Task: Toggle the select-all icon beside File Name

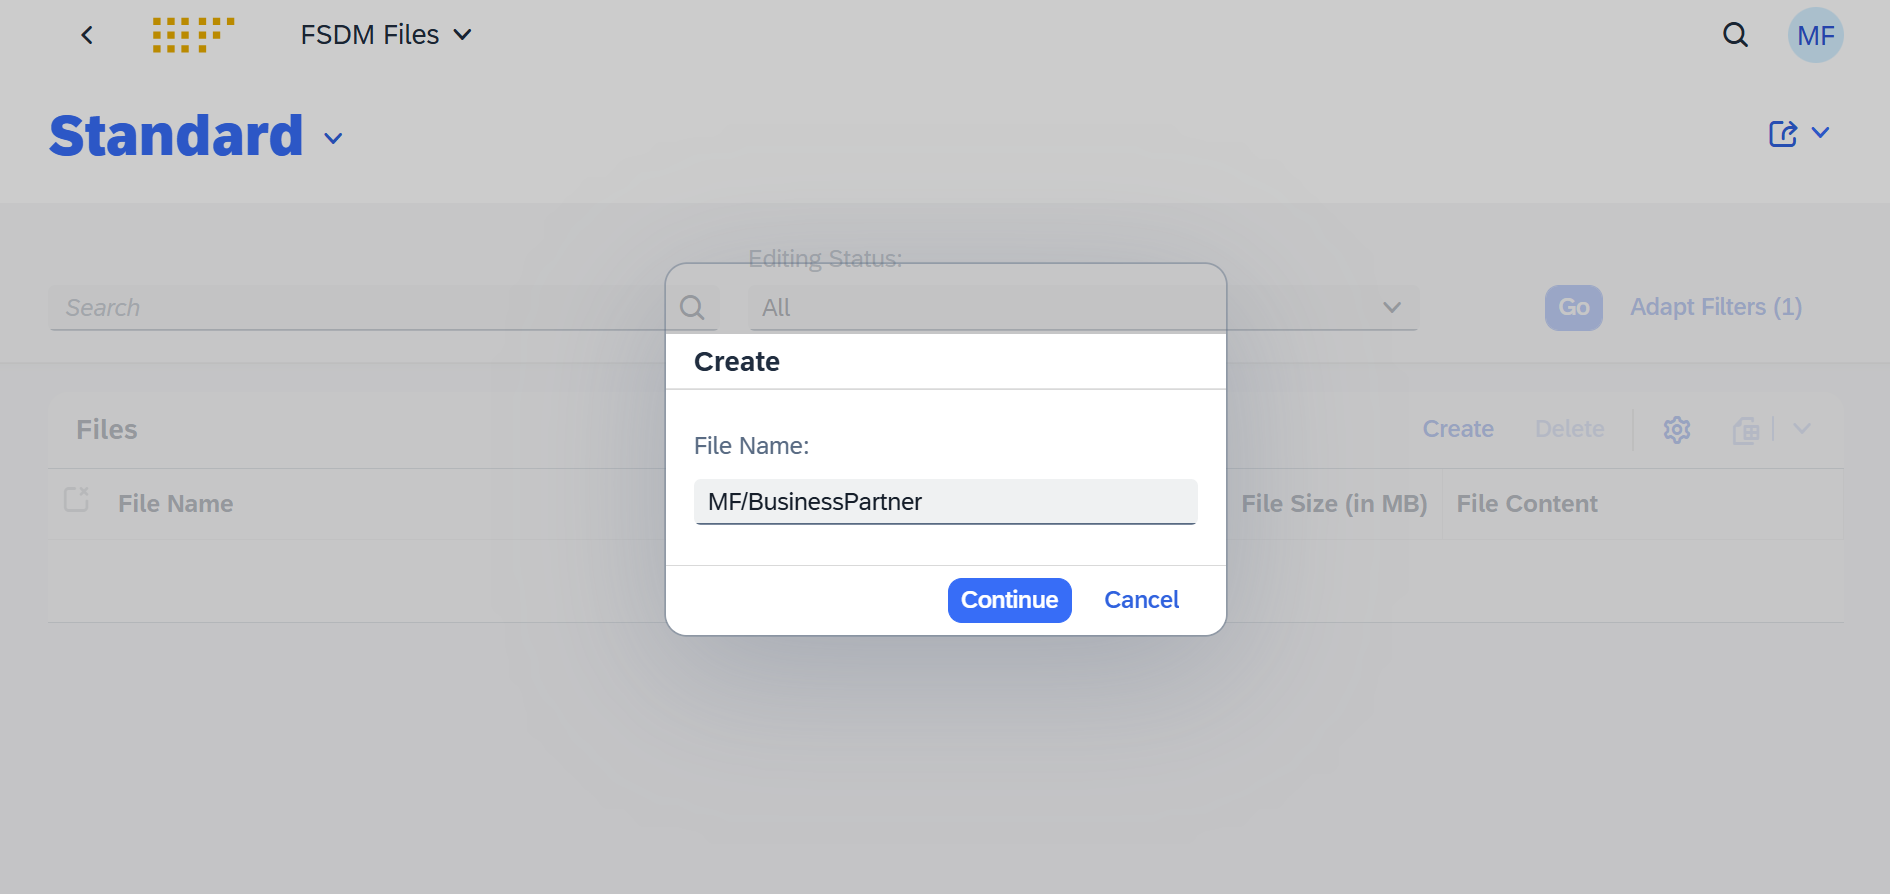Action: point(77,499)
